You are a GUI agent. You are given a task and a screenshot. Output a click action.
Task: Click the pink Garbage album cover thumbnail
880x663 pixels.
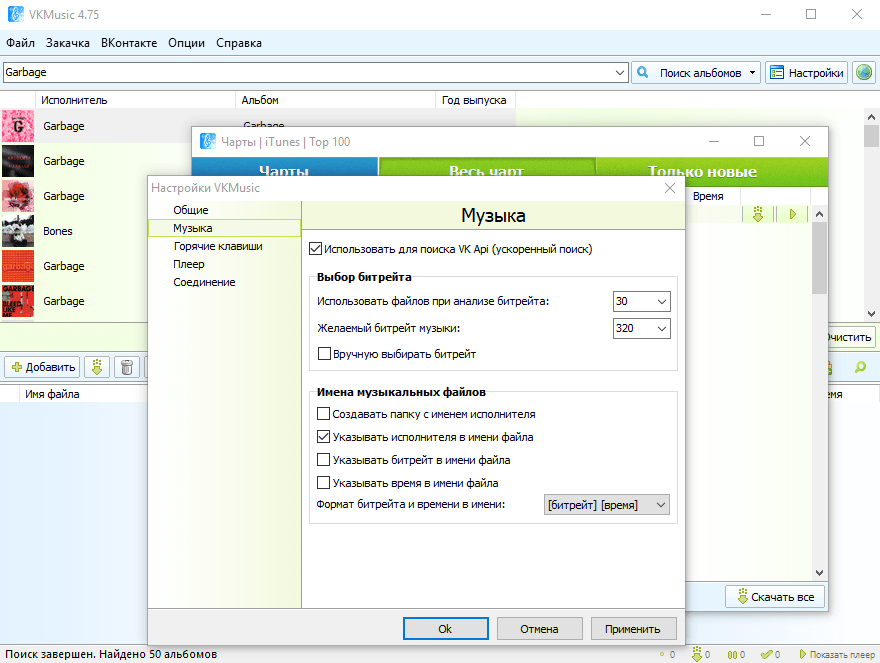(18, 126)
